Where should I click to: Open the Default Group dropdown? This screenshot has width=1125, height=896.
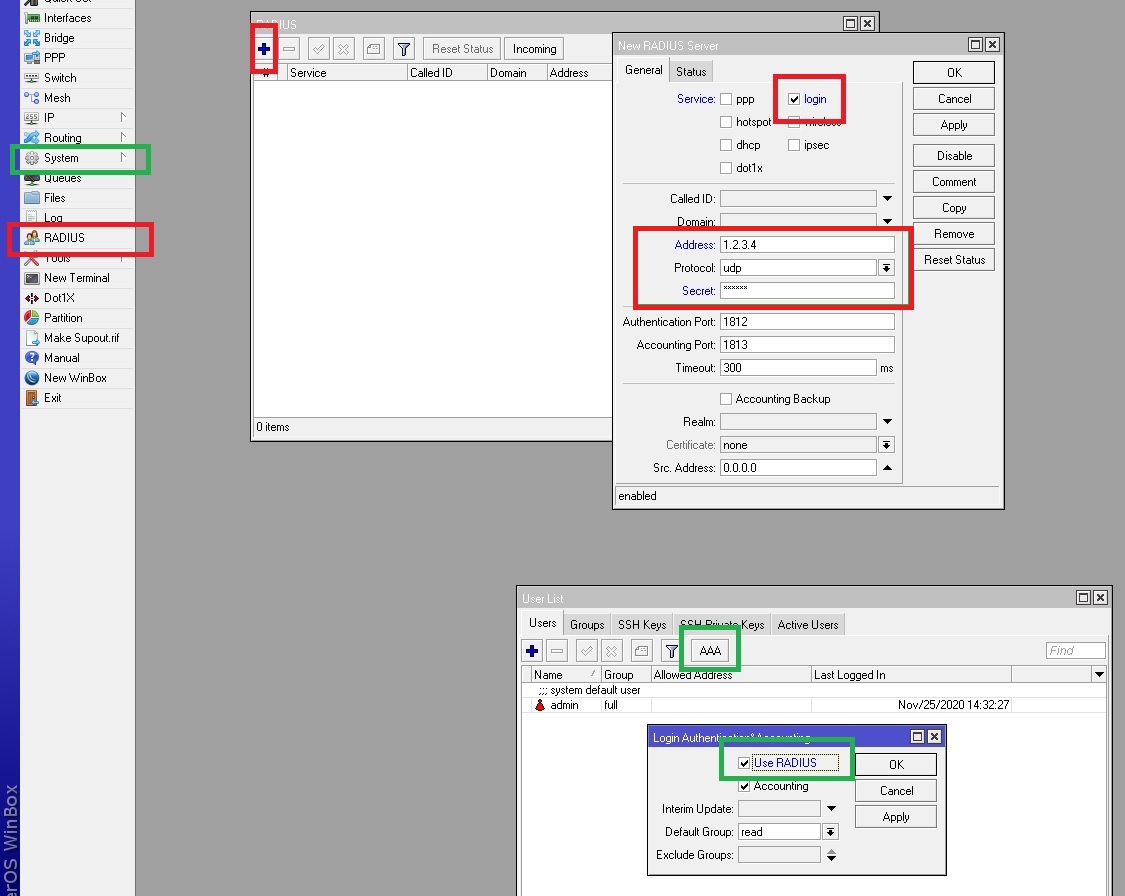pyautogui.click(x=831, y=832)
